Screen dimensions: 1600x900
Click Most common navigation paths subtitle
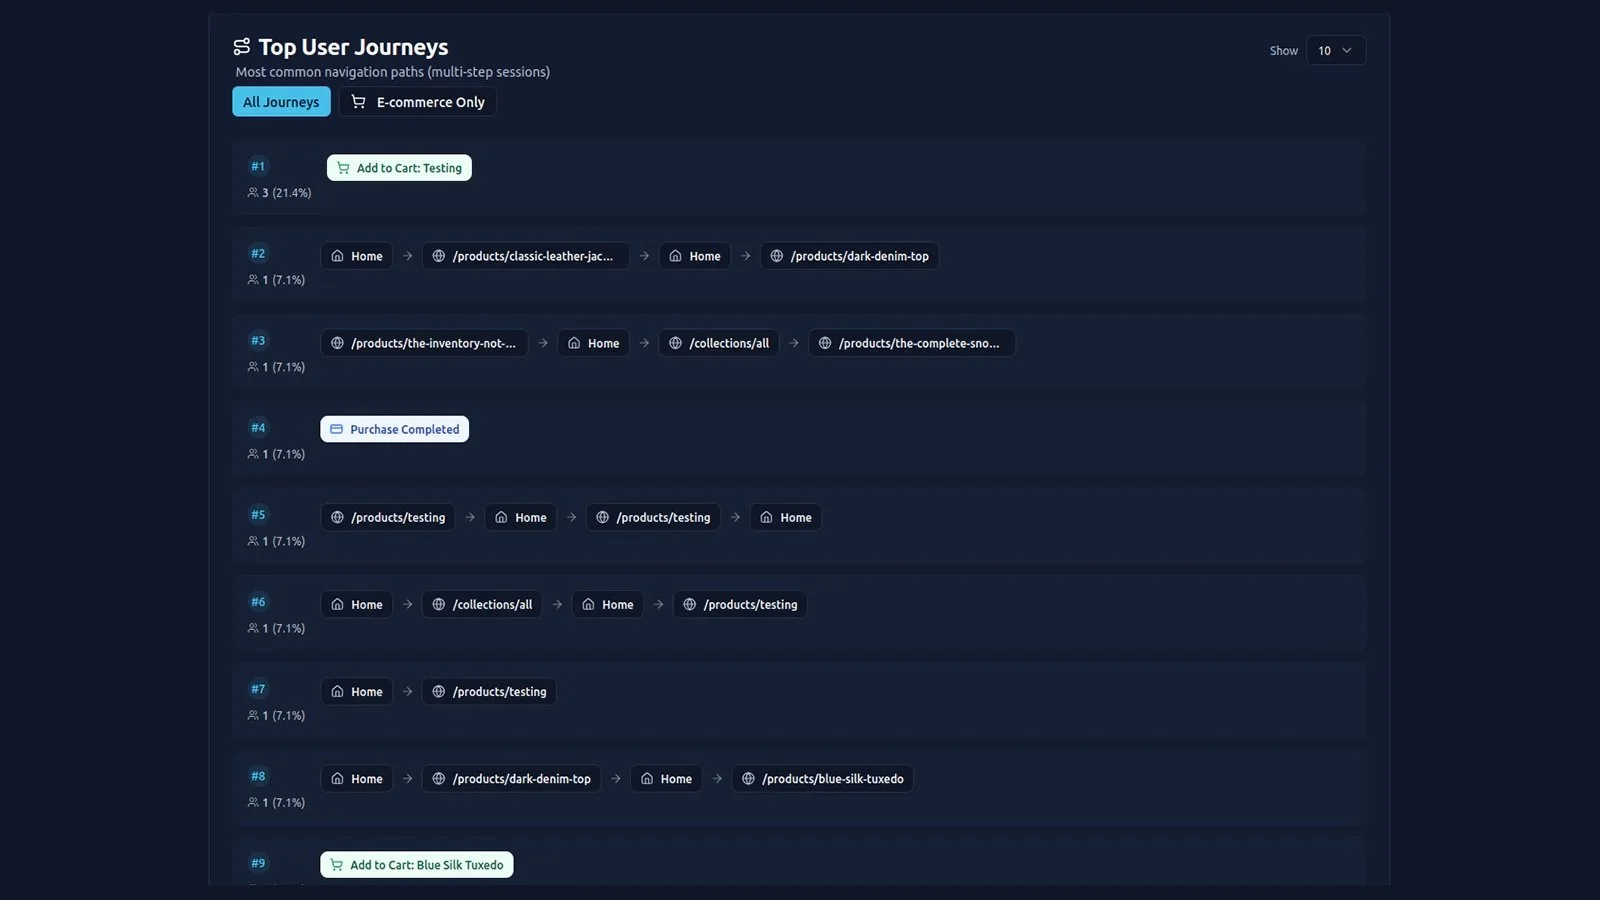392,72
